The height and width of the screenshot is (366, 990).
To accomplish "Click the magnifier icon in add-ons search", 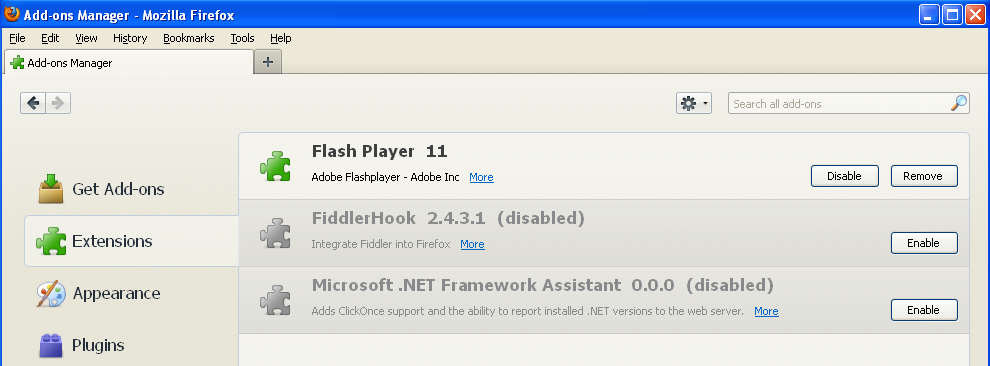I will pos(959,103).
